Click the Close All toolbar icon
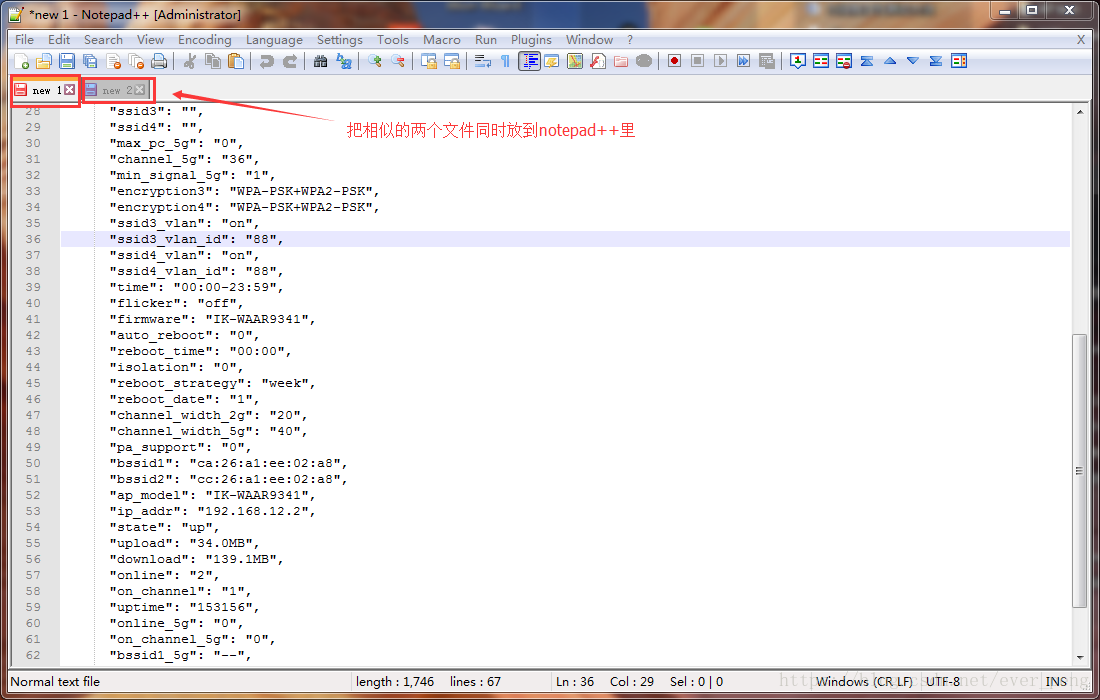This screenshot has height=700, width=1100. (x=137, y=61)
